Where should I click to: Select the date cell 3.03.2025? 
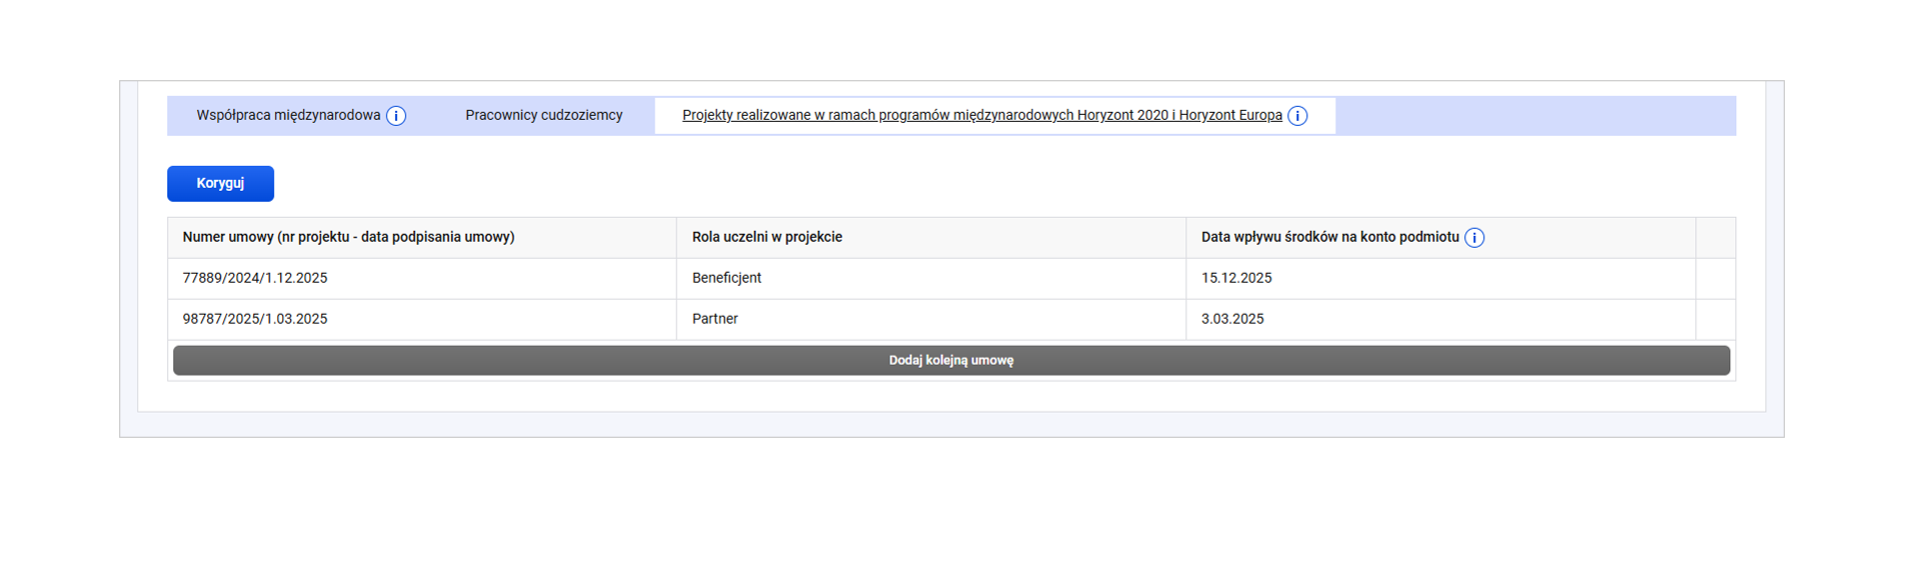pos(1232,320)
